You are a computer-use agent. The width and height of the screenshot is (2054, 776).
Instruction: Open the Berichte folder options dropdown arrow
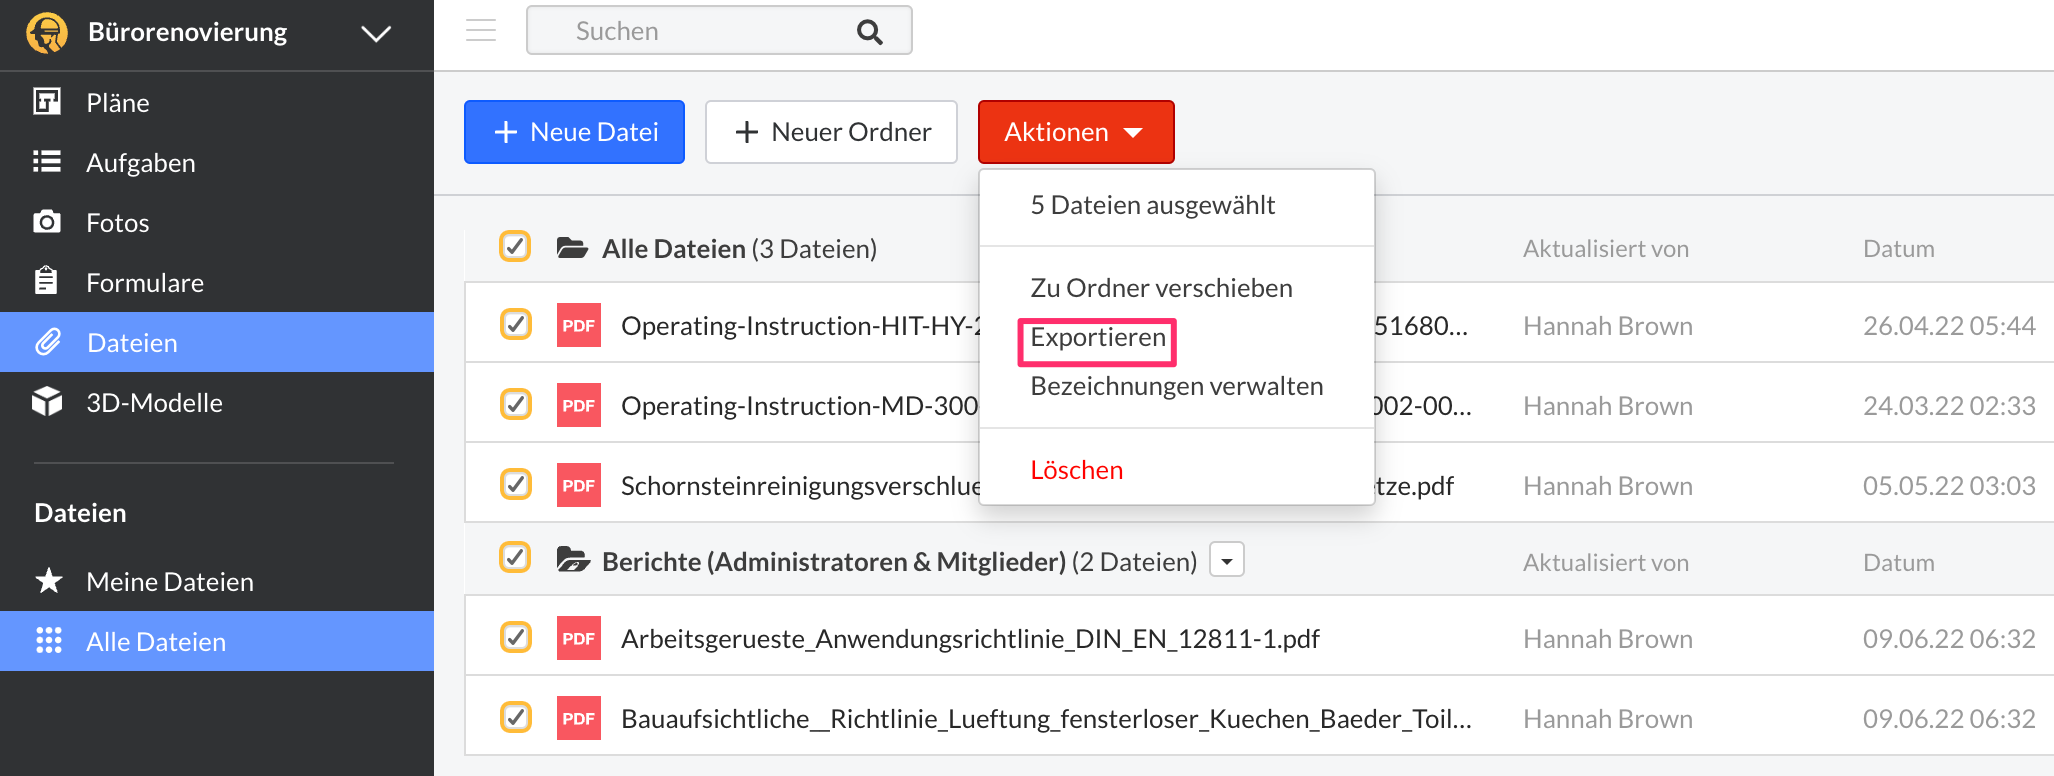(1227, 560)
